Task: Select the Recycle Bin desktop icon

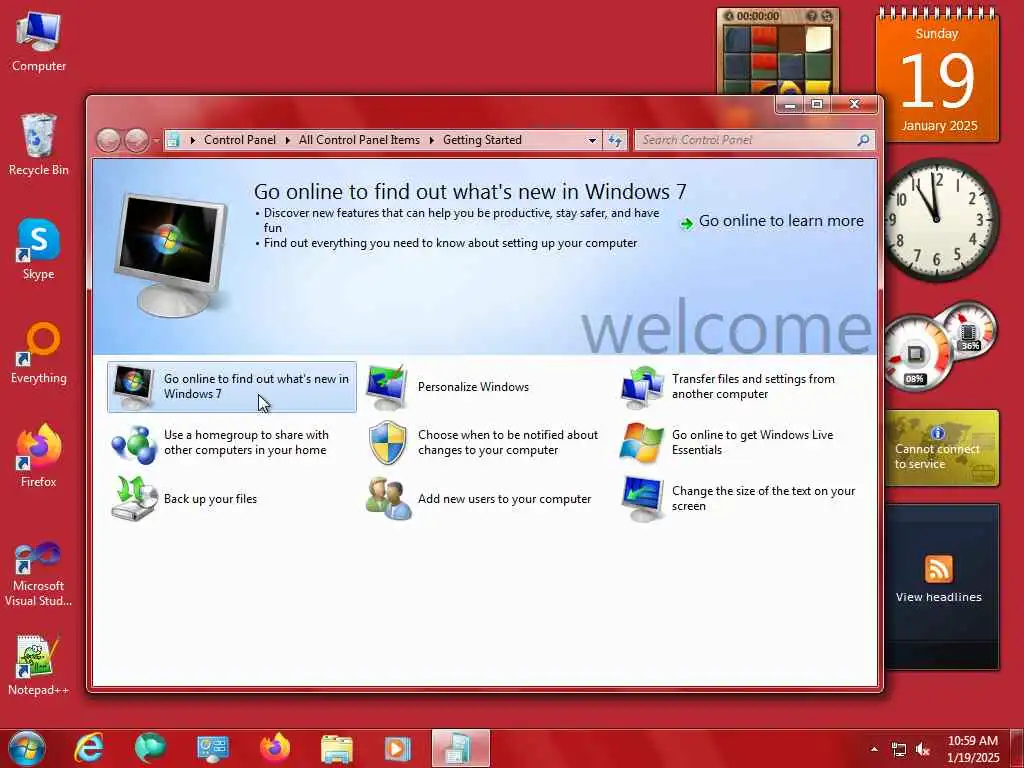Action: pos(39,145)
